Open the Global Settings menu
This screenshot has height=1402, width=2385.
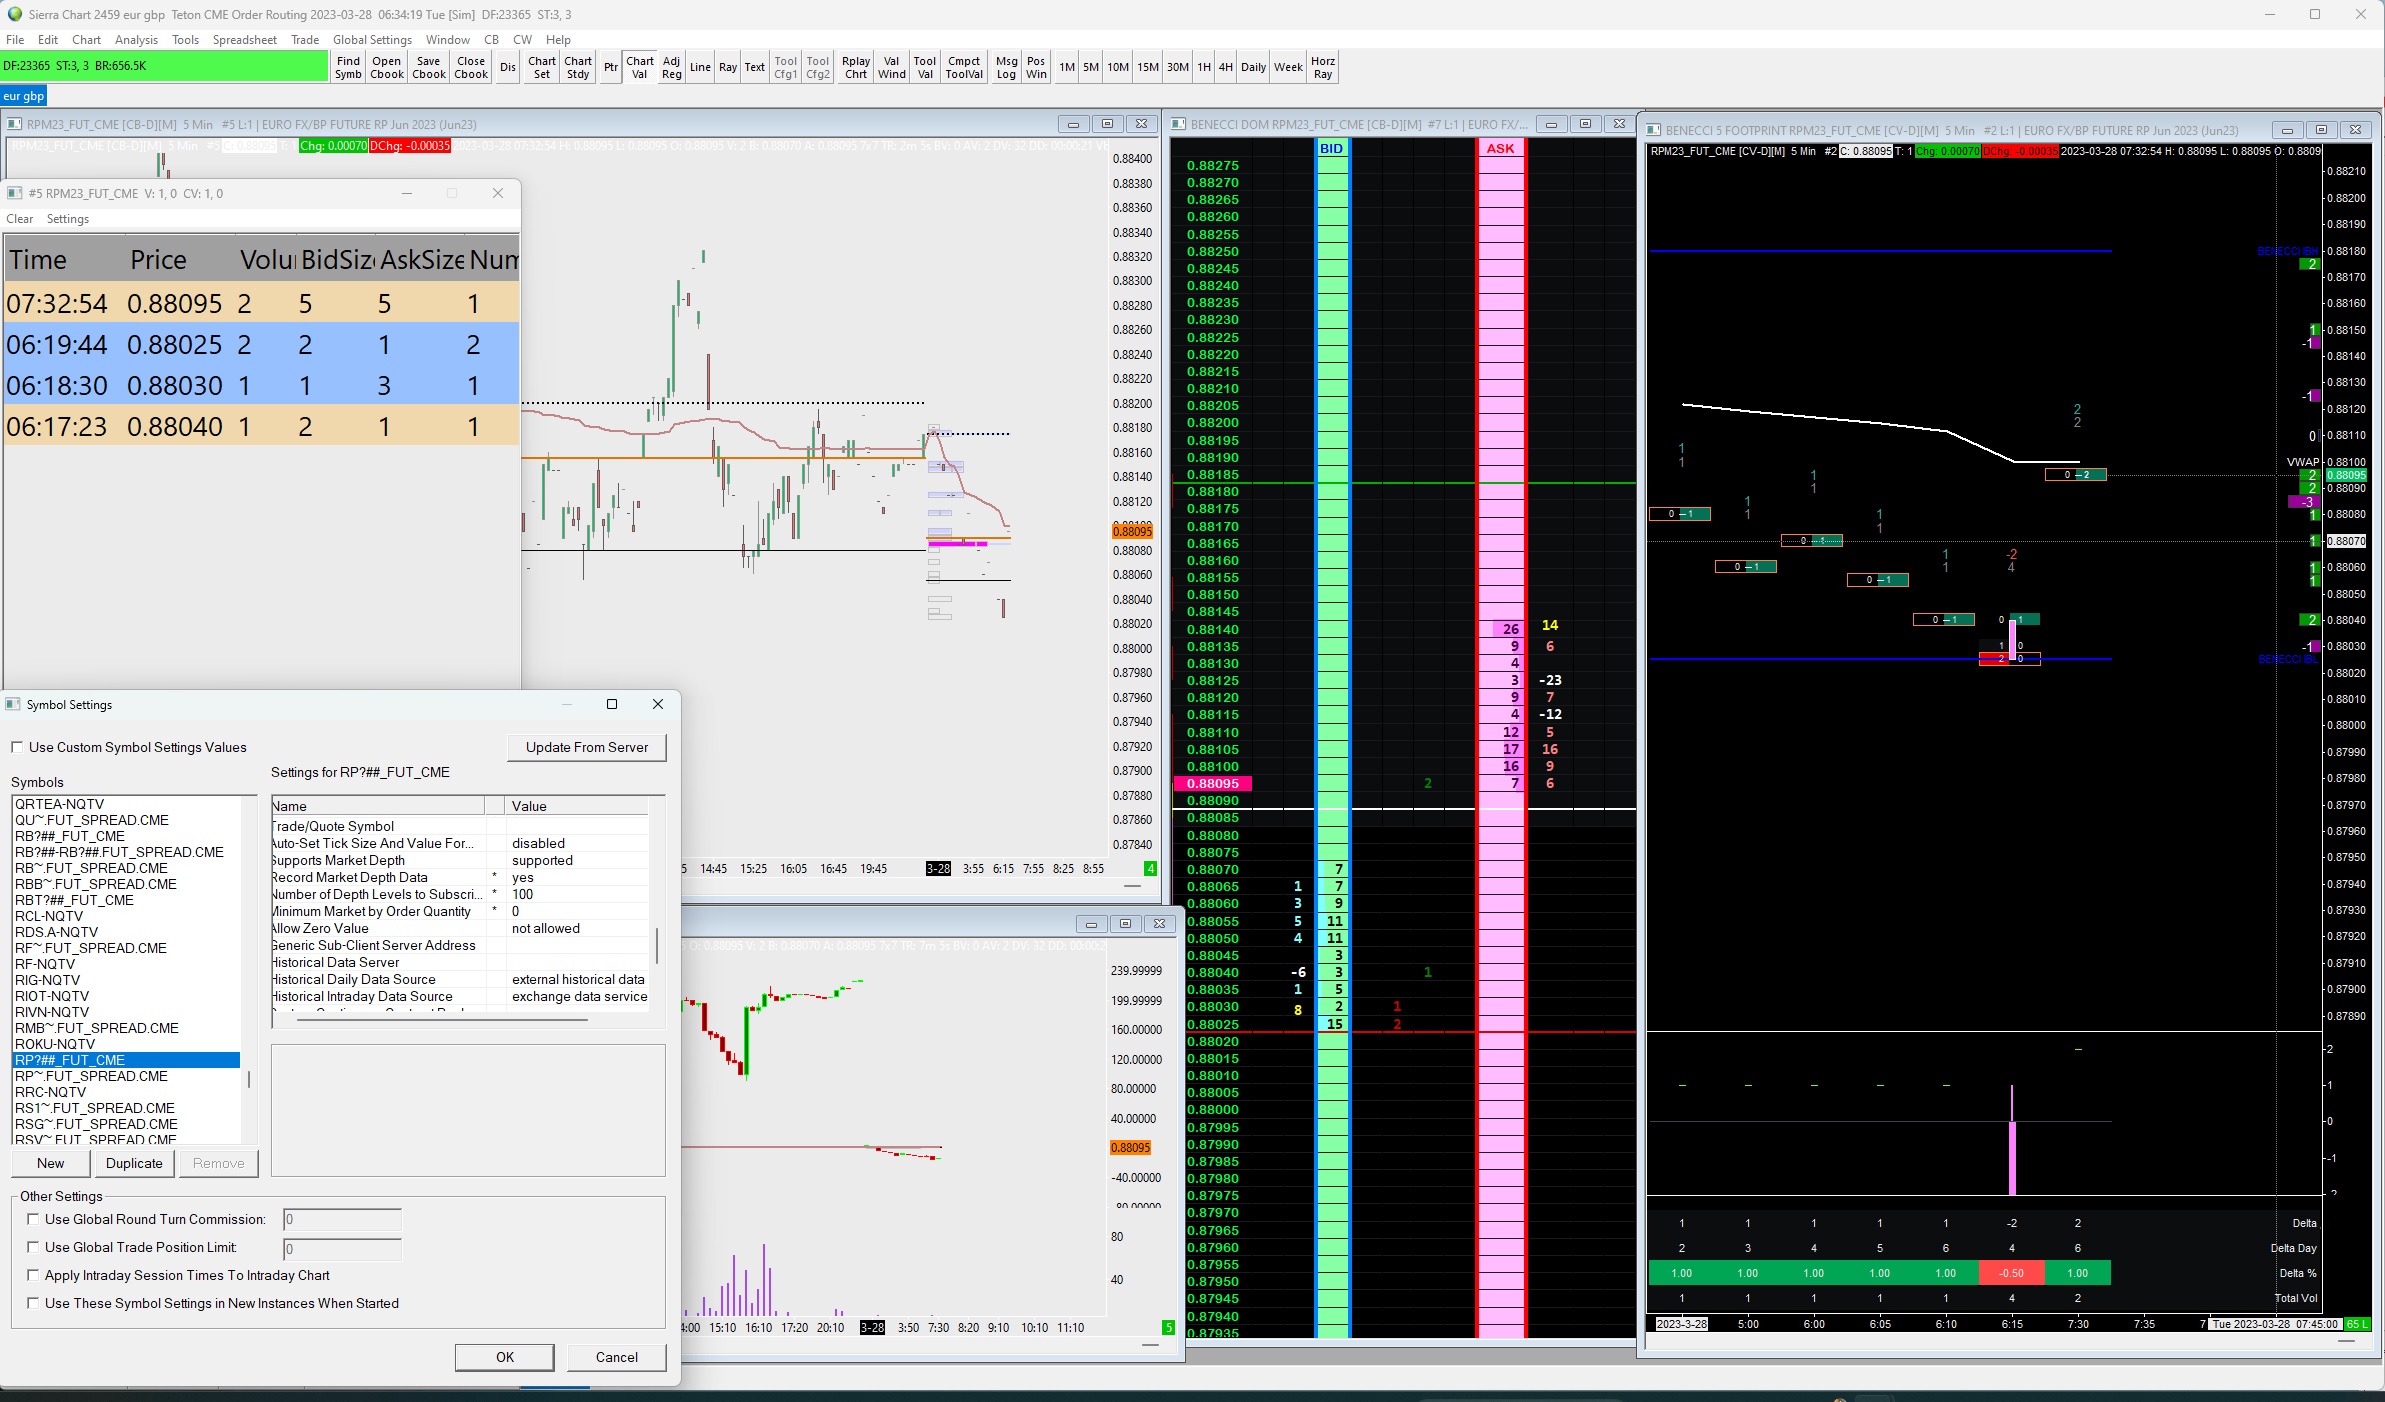pos(372,40)
